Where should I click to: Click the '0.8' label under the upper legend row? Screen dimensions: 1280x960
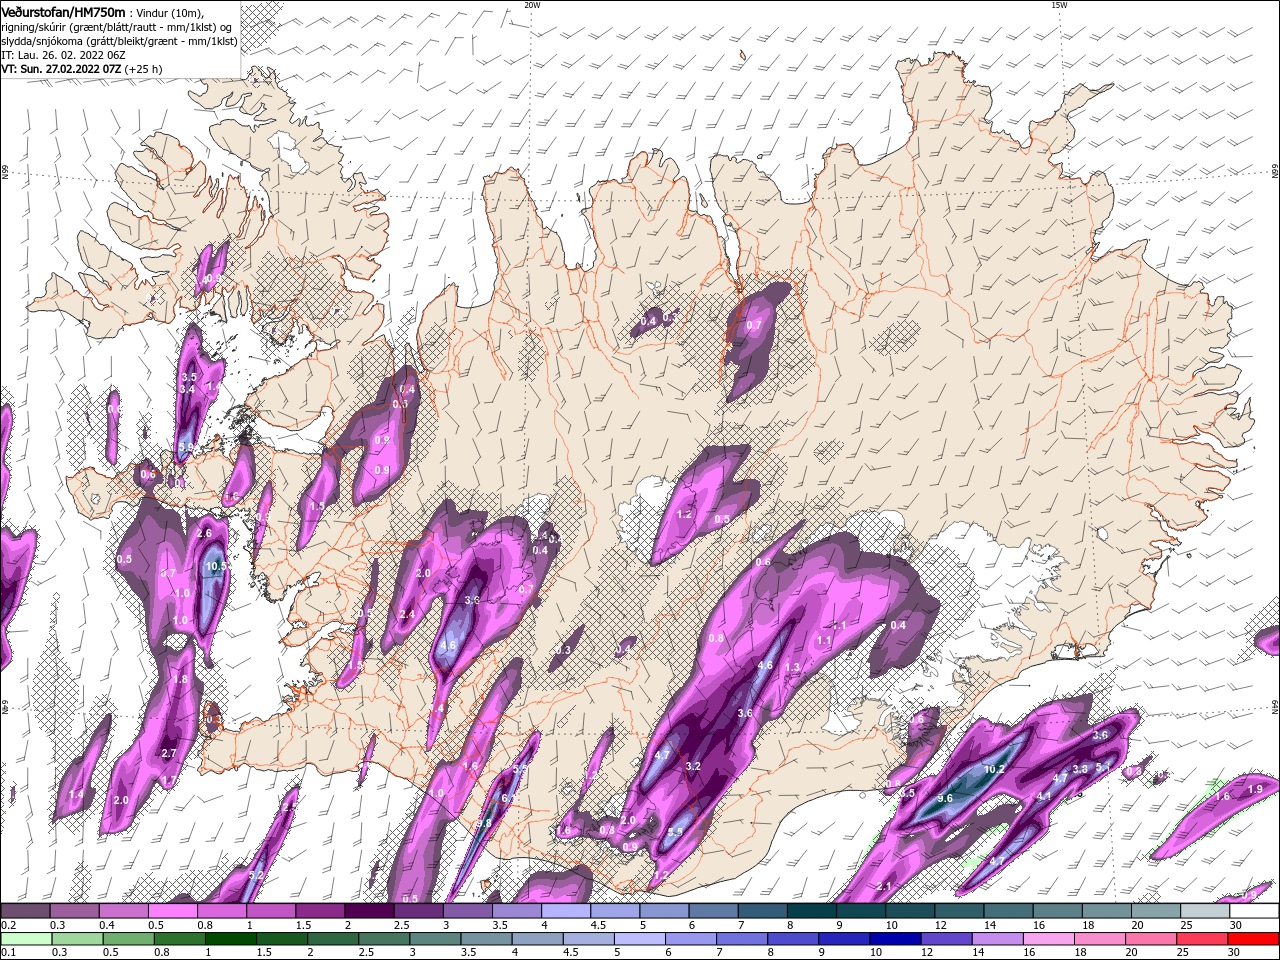pyautogui.click(x=205, y=925)
